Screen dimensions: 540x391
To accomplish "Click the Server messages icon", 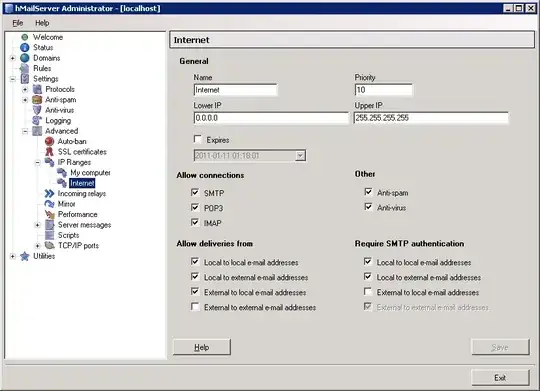I will point(49,225).
